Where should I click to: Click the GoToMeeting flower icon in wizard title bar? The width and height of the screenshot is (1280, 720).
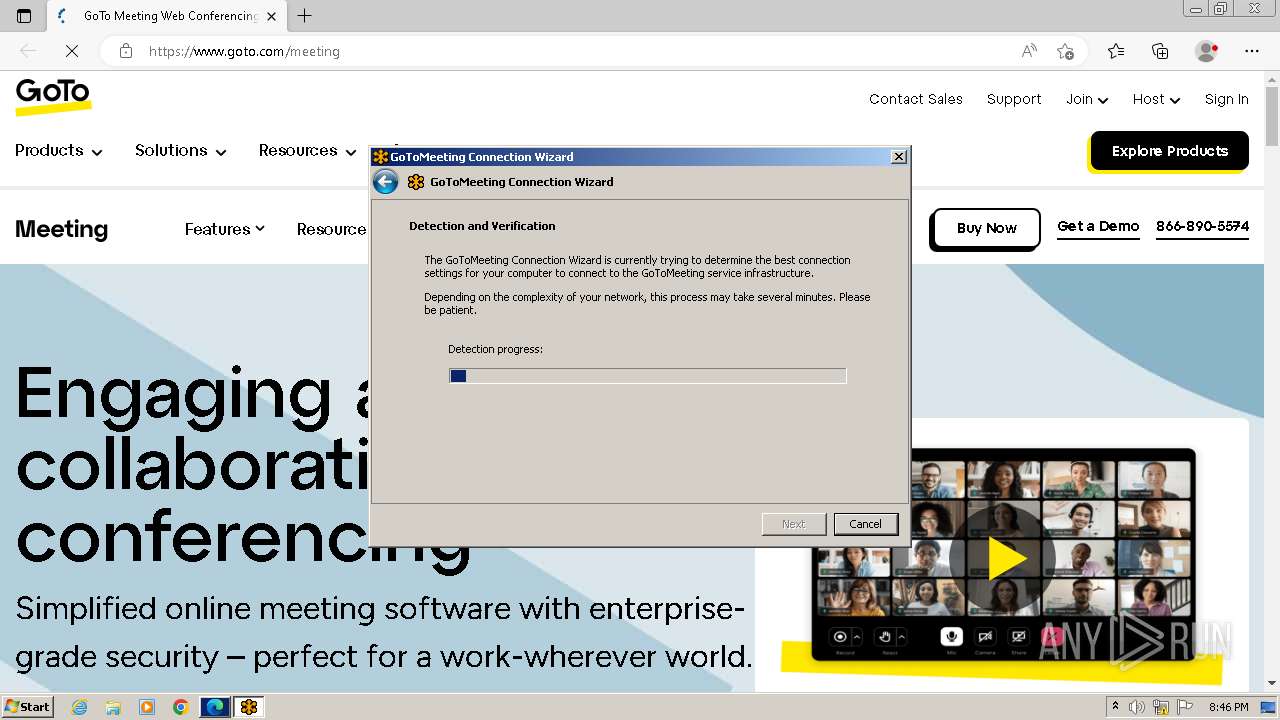[x=380, y=157]
